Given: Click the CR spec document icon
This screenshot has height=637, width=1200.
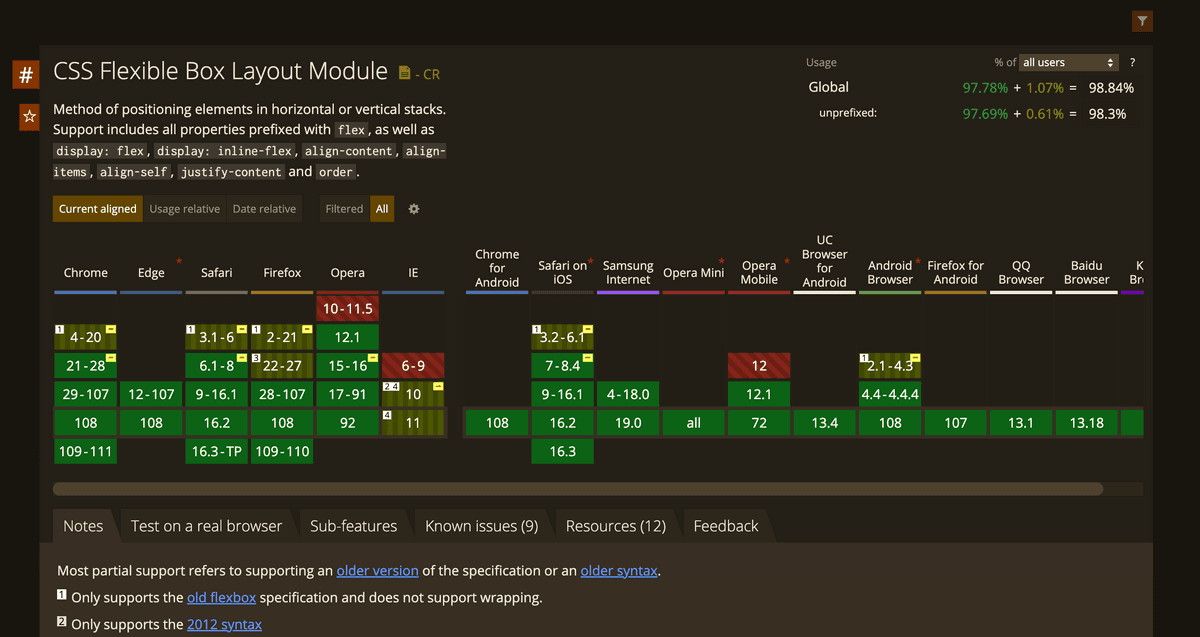Looking at the screenshot, I should [x=405, y=73].
